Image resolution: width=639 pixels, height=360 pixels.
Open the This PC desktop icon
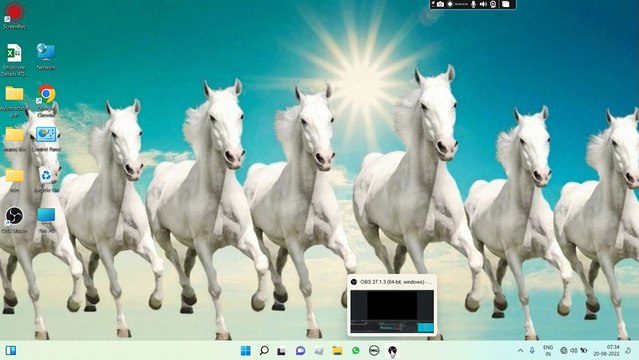coord(46,220)
